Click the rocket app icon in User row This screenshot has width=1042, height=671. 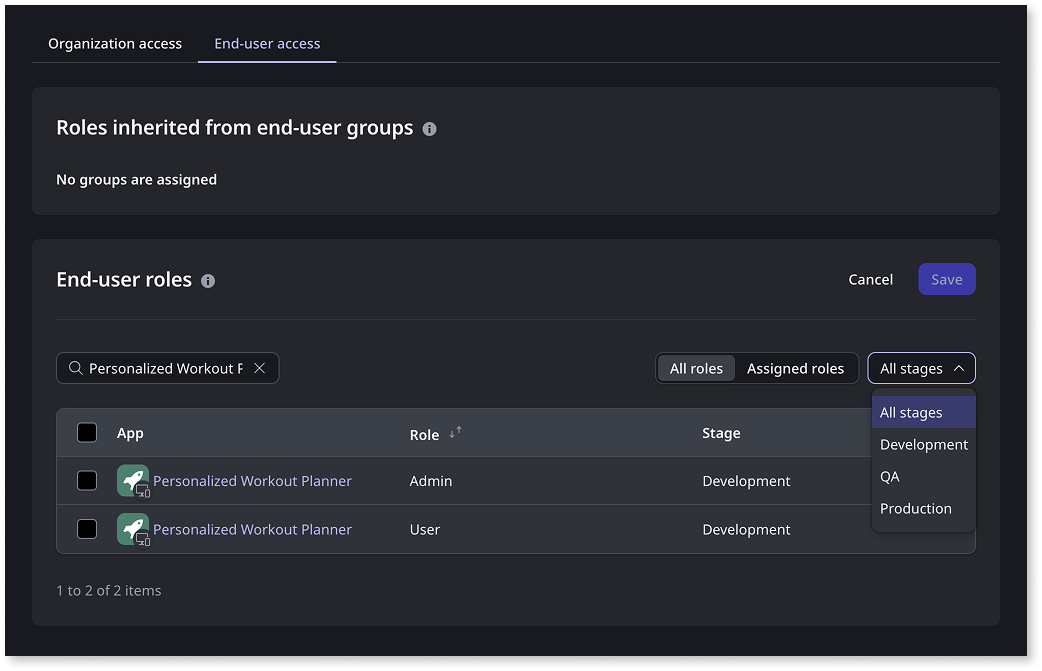coord(133,529)
